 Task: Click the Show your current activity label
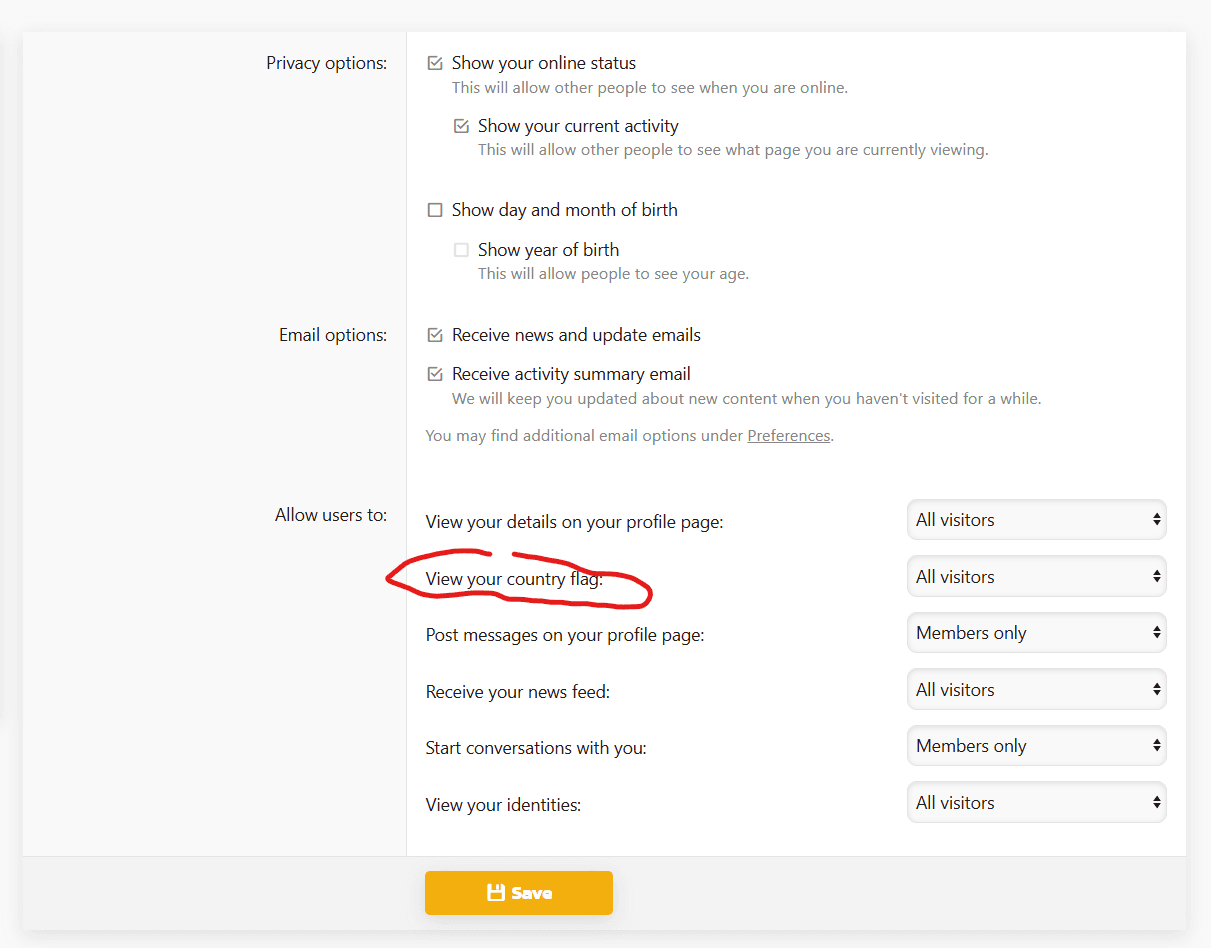[x=578, y=126]
